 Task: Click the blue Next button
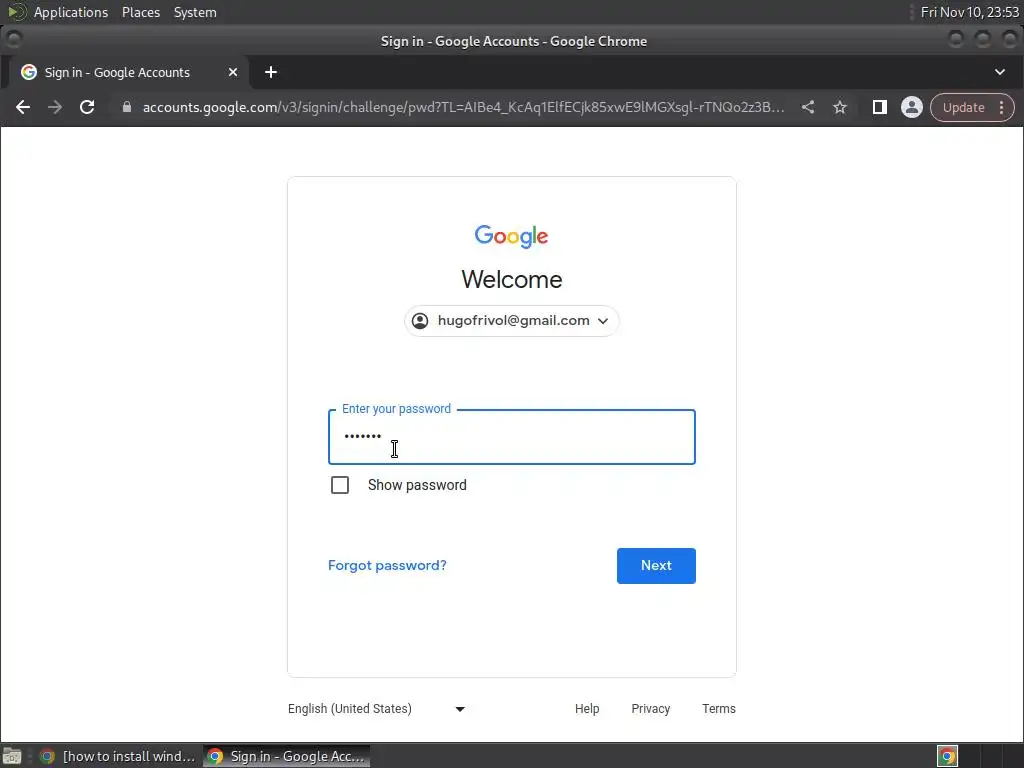[656, 566]
